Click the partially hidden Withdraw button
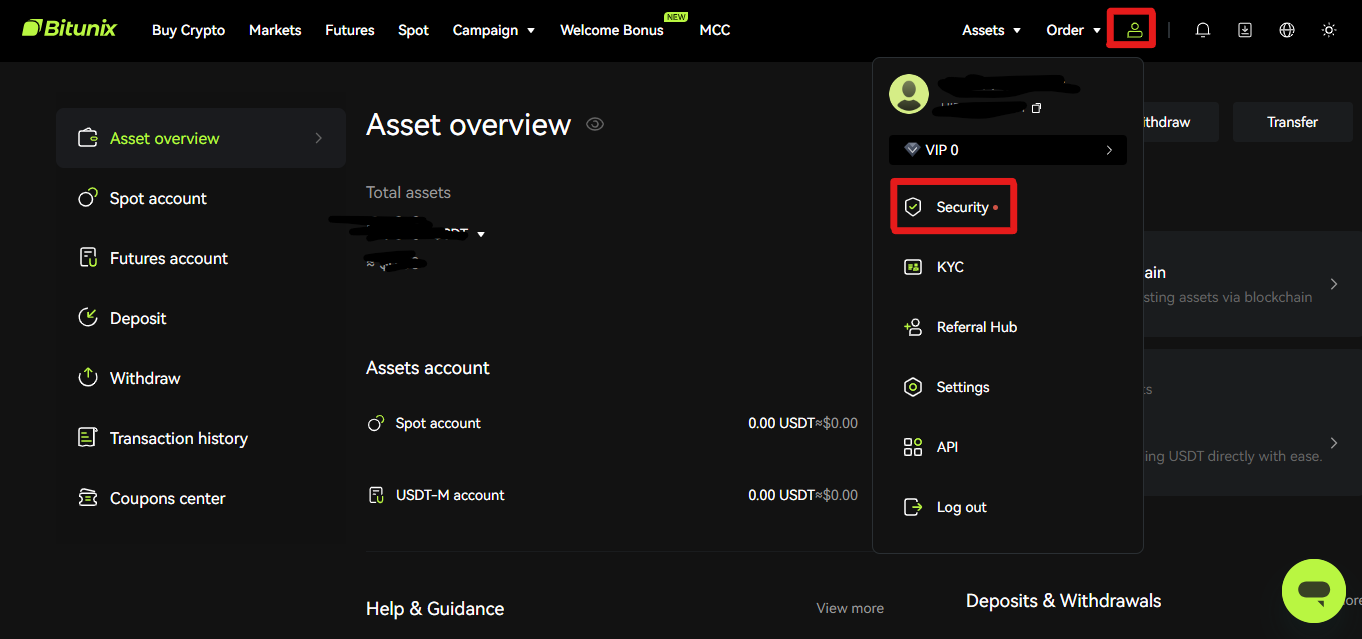1362x639 pixels. [x=1180, y=122]
